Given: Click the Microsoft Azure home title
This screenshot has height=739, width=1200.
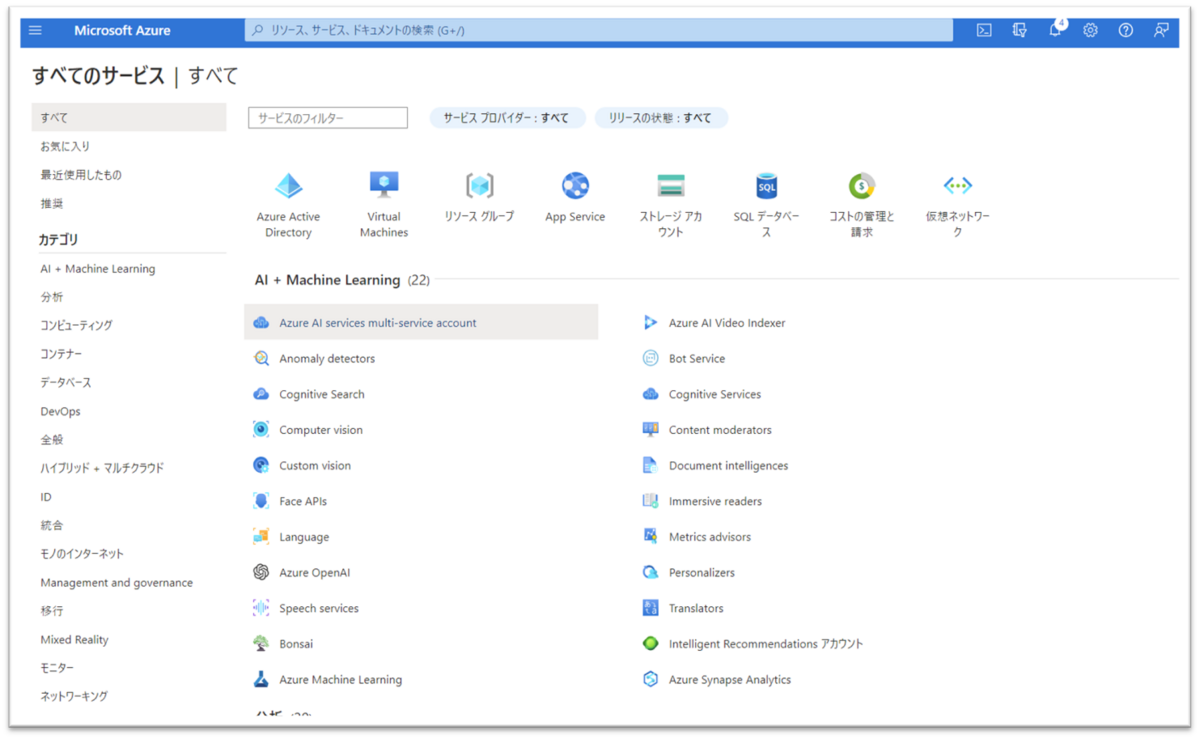Looking at the screenshot, I should click(122, 30).
